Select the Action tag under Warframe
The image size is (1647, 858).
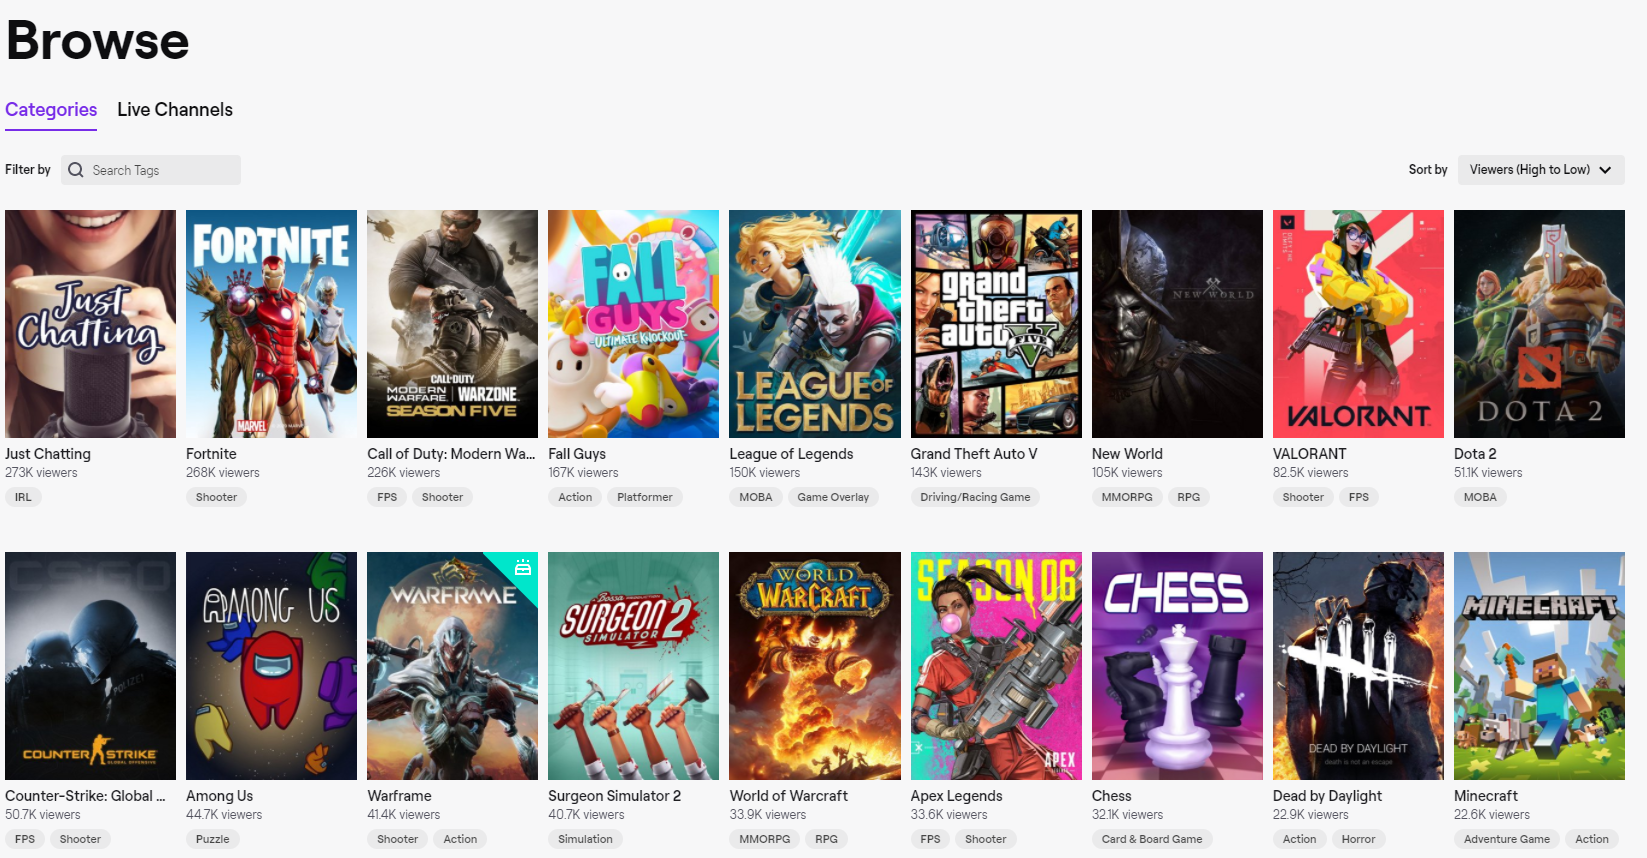point(460,839)
